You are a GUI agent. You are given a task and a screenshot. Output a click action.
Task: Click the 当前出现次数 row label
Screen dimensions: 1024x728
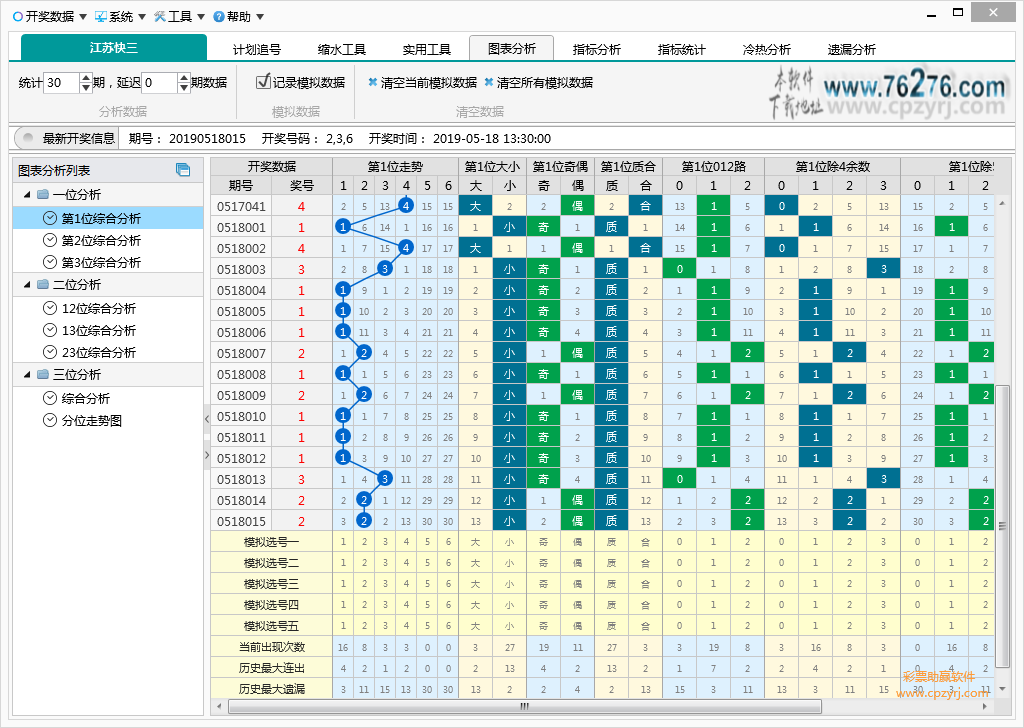[272, 647]
